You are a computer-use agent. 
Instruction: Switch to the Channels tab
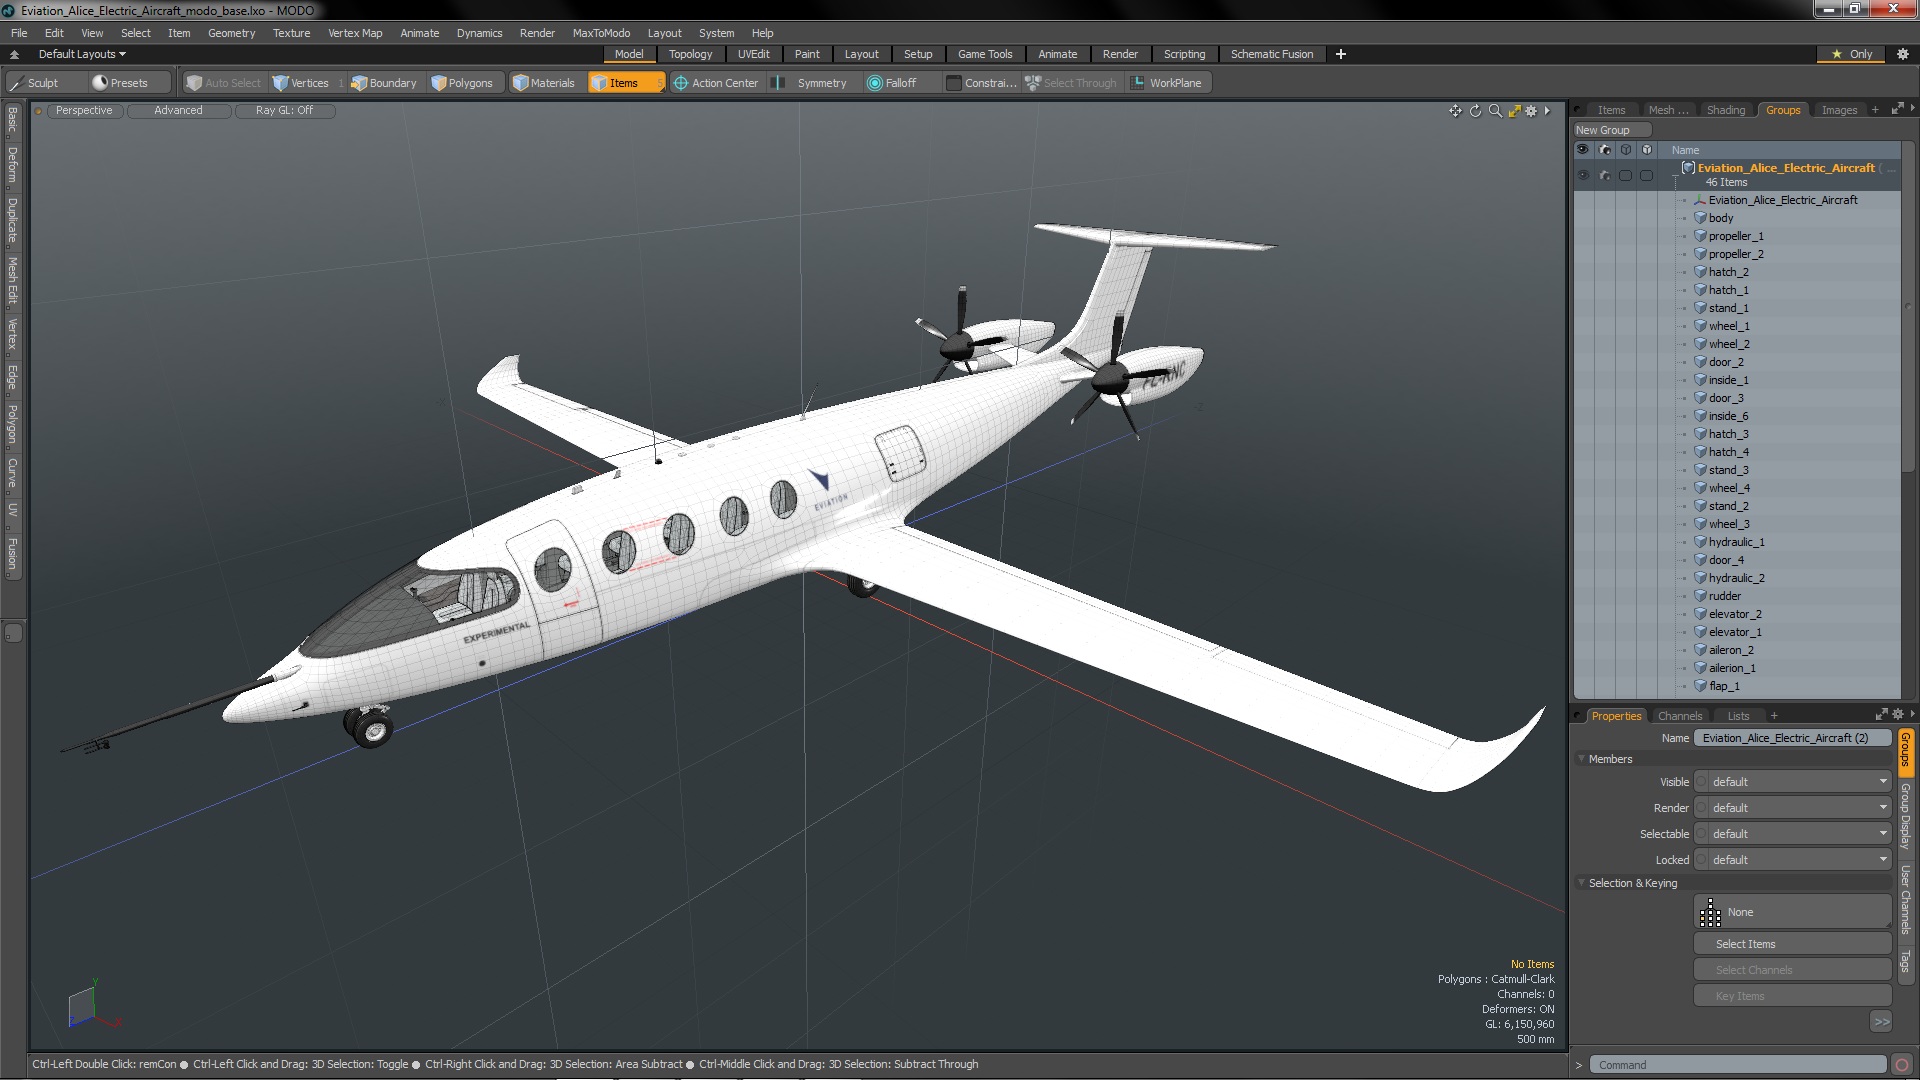1679,716
